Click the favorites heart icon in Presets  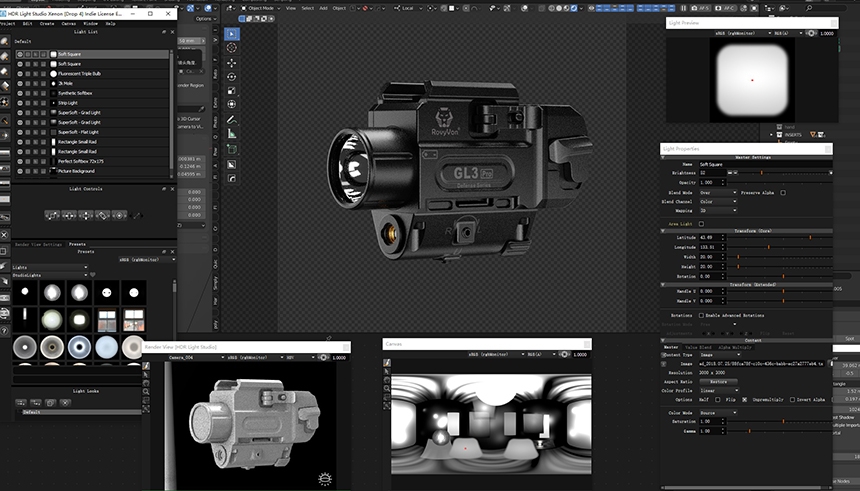(x=93, y=275)
